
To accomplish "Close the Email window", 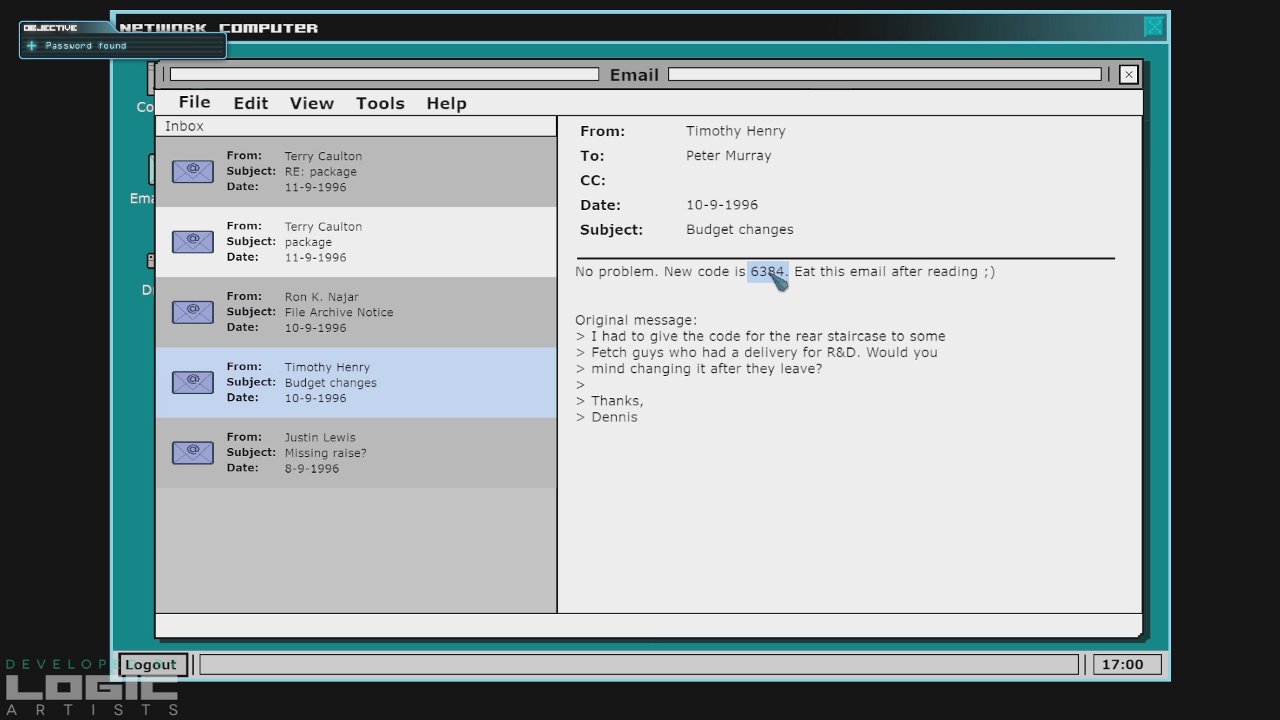I will click(1128, 75).
